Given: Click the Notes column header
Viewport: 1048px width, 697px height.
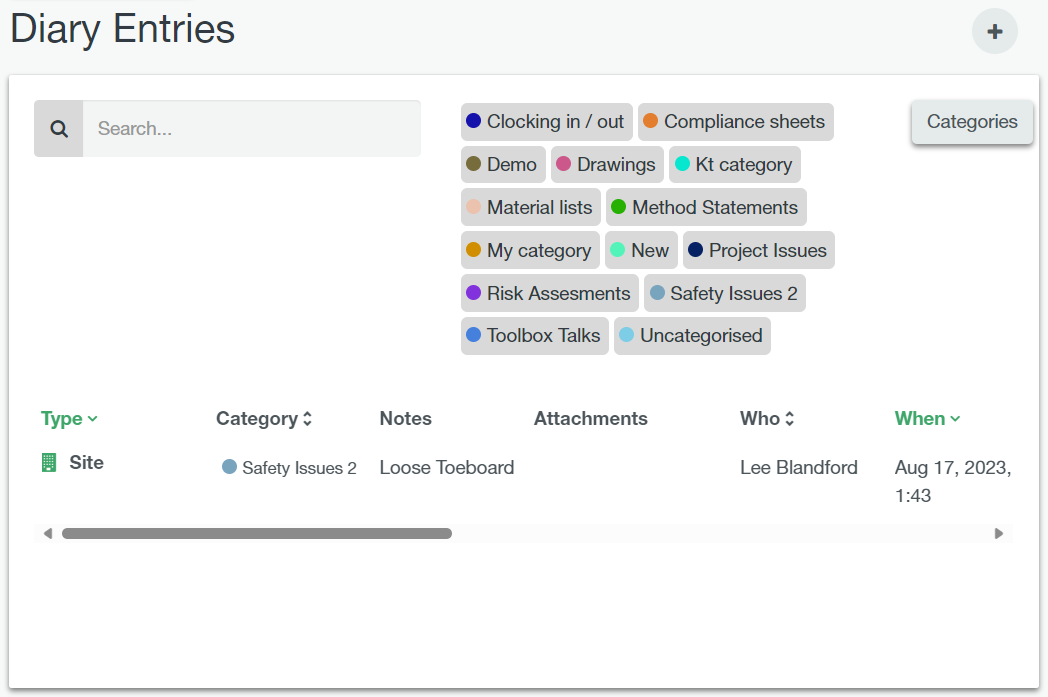Looking at the screenshot, I should click(x=405, y=418).
